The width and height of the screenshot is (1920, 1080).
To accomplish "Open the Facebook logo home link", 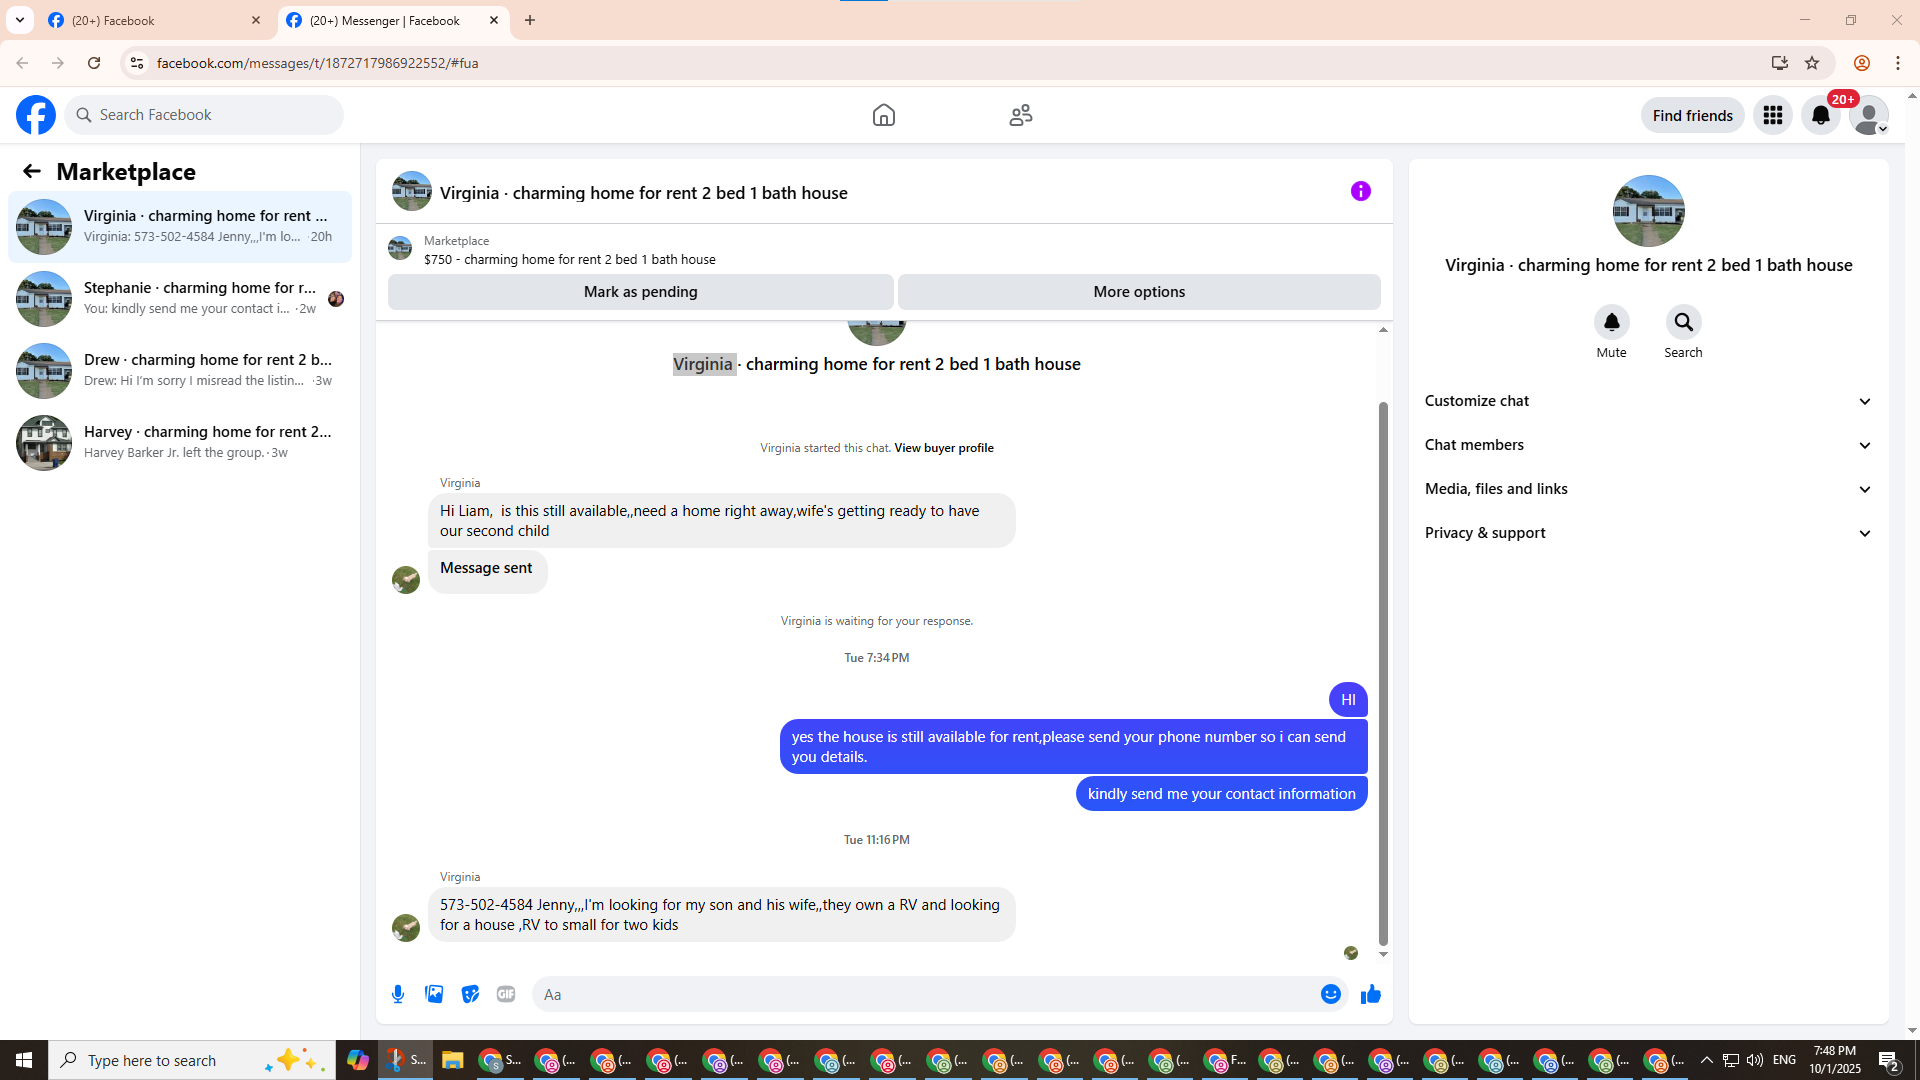I will point(36,115).
